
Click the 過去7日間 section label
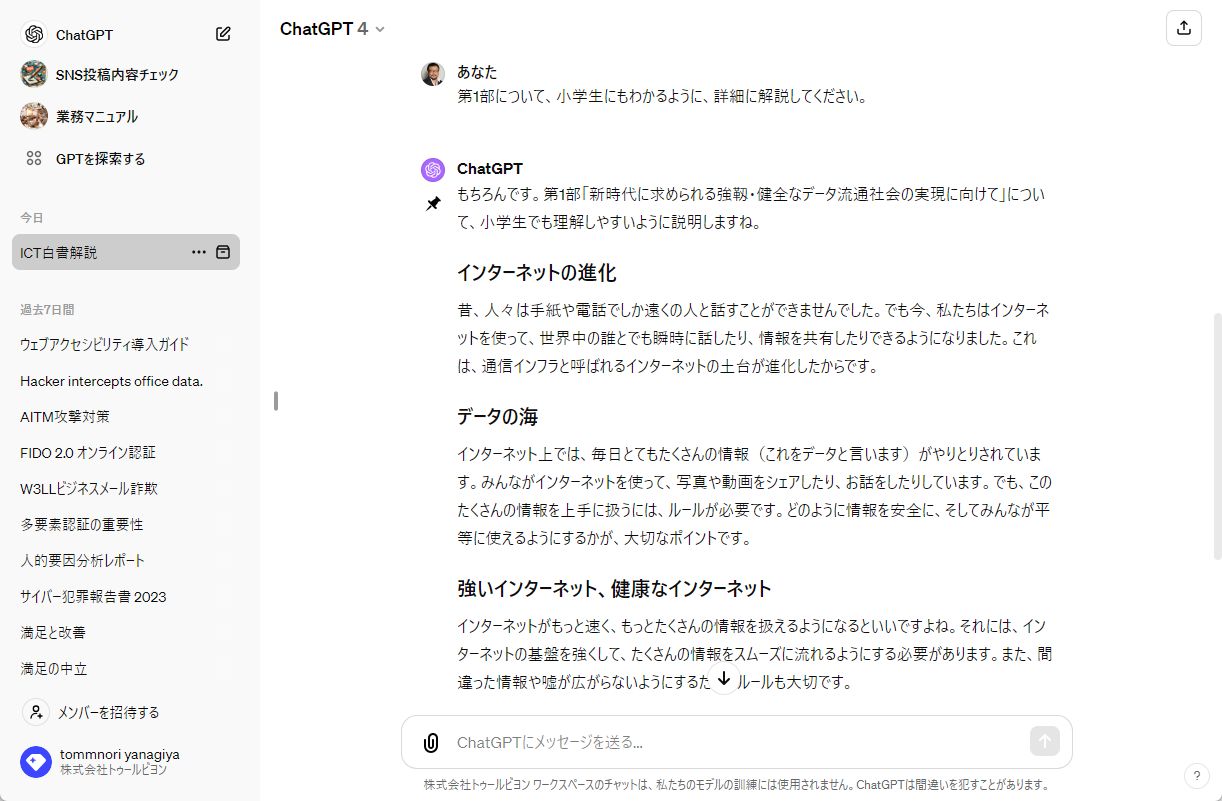coord(47,309)
